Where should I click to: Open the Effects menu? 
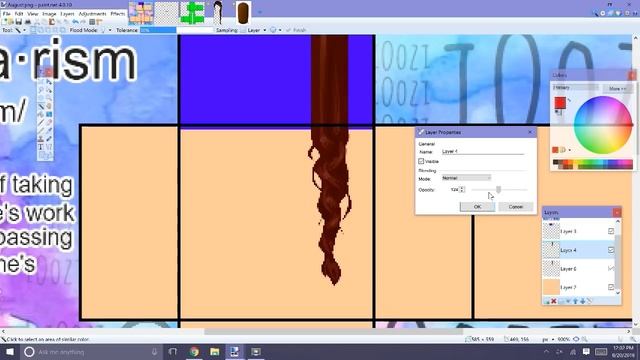click(x=118, y=13)
